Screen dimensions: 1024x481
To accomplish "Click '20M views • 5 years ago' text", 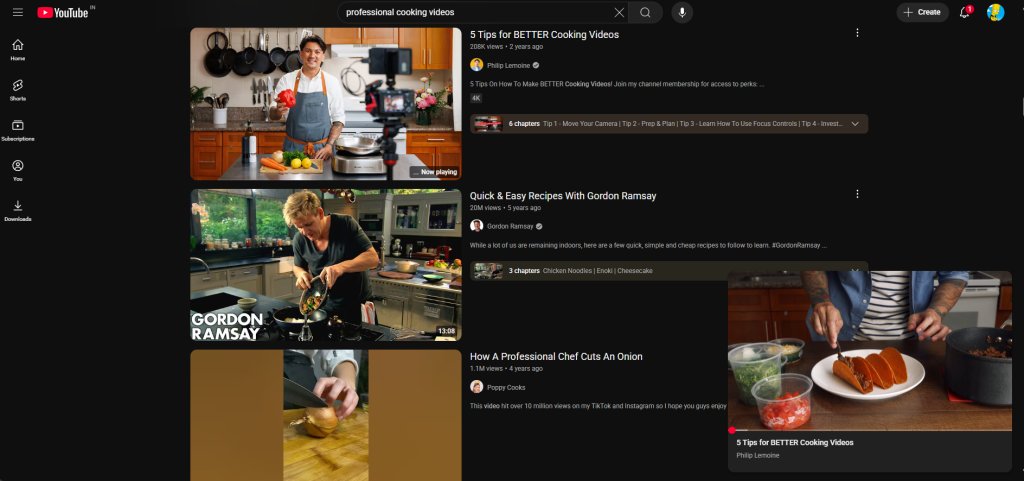I will coord(505,208).
